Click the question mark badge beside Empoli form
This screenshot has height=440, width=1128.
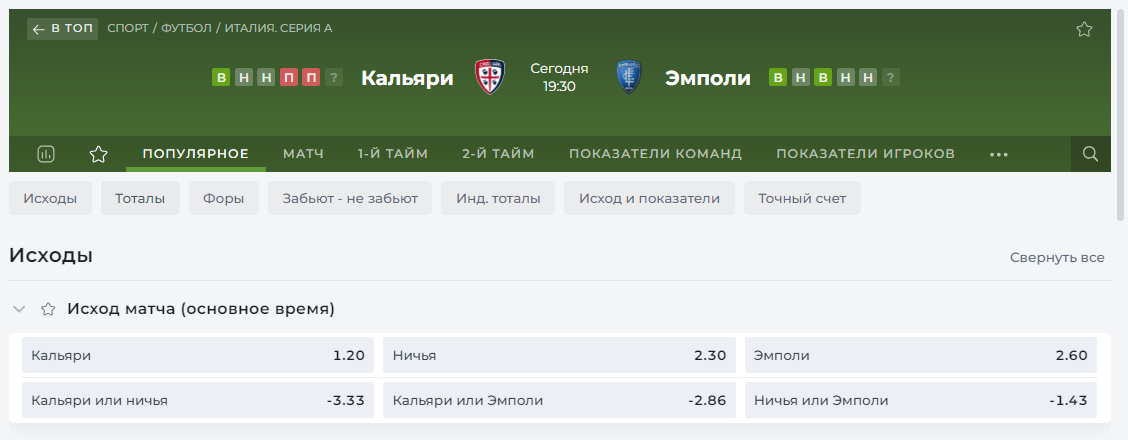pos(890,77)
